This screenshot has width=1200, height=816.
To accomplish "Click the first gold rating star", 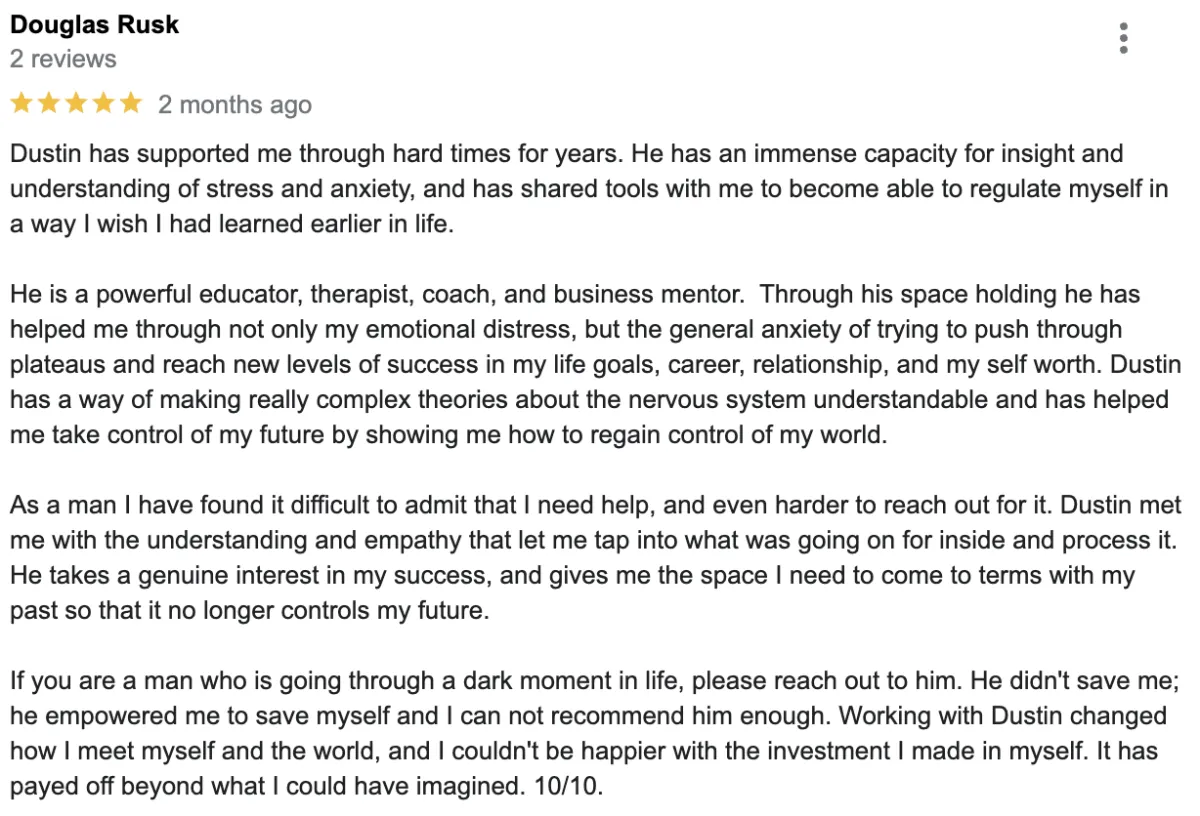I will pyautogui.click(x=21, y=103).
